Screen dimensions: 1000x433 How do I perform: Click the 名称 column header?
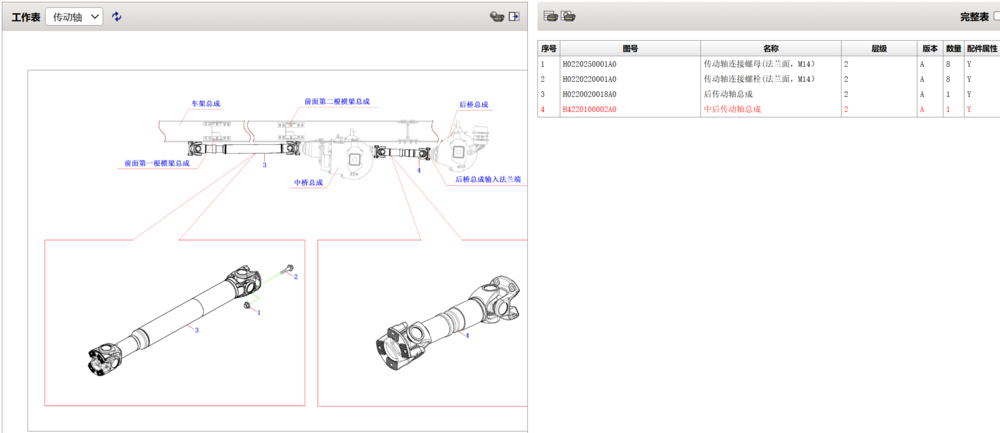click(x=770, y=48)
